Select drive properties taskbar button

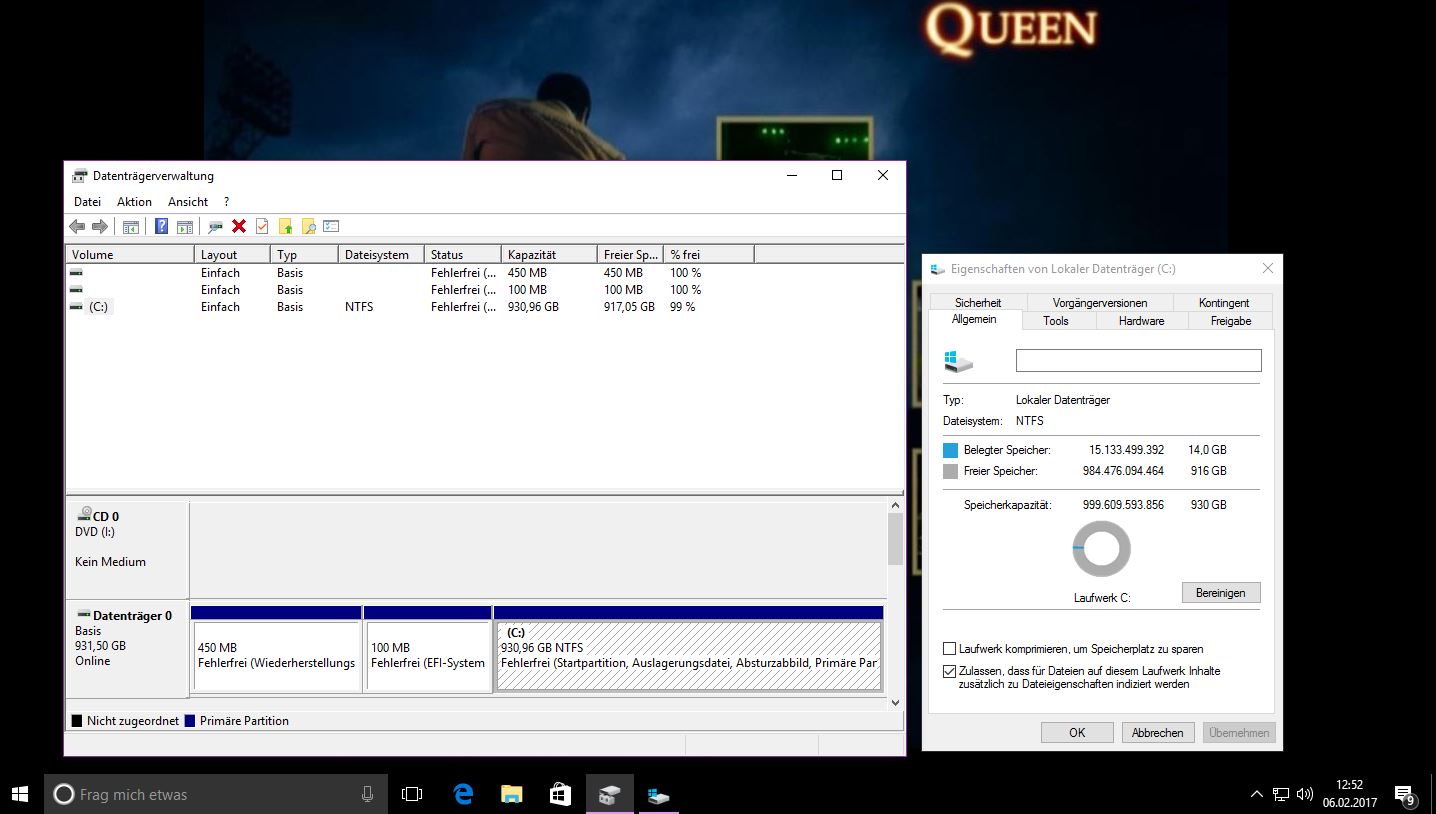tap(658, 794)
